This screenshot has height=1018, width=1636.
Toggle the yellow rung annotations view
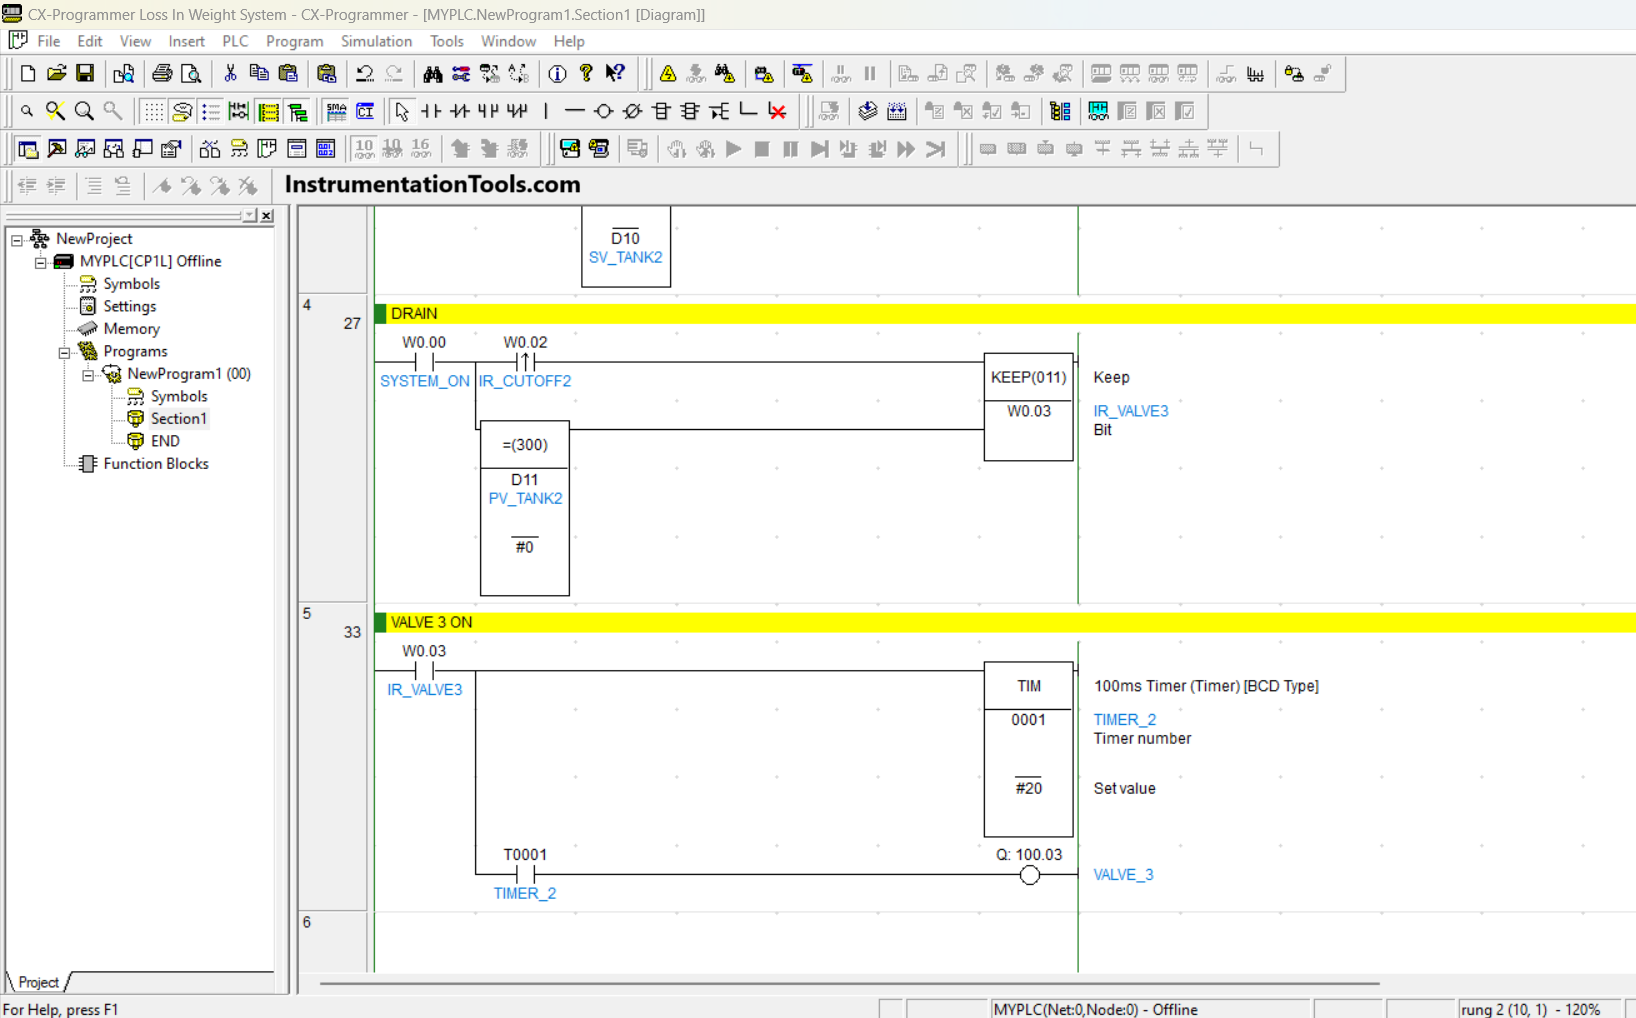(268, 111)
